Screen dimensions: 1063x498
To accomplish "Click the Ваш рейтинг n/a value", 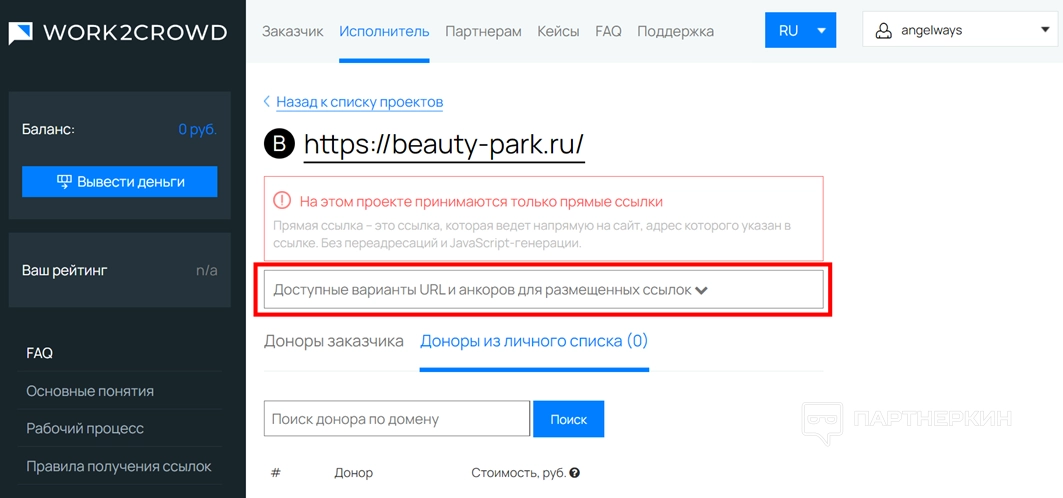I will coord(207,271).
